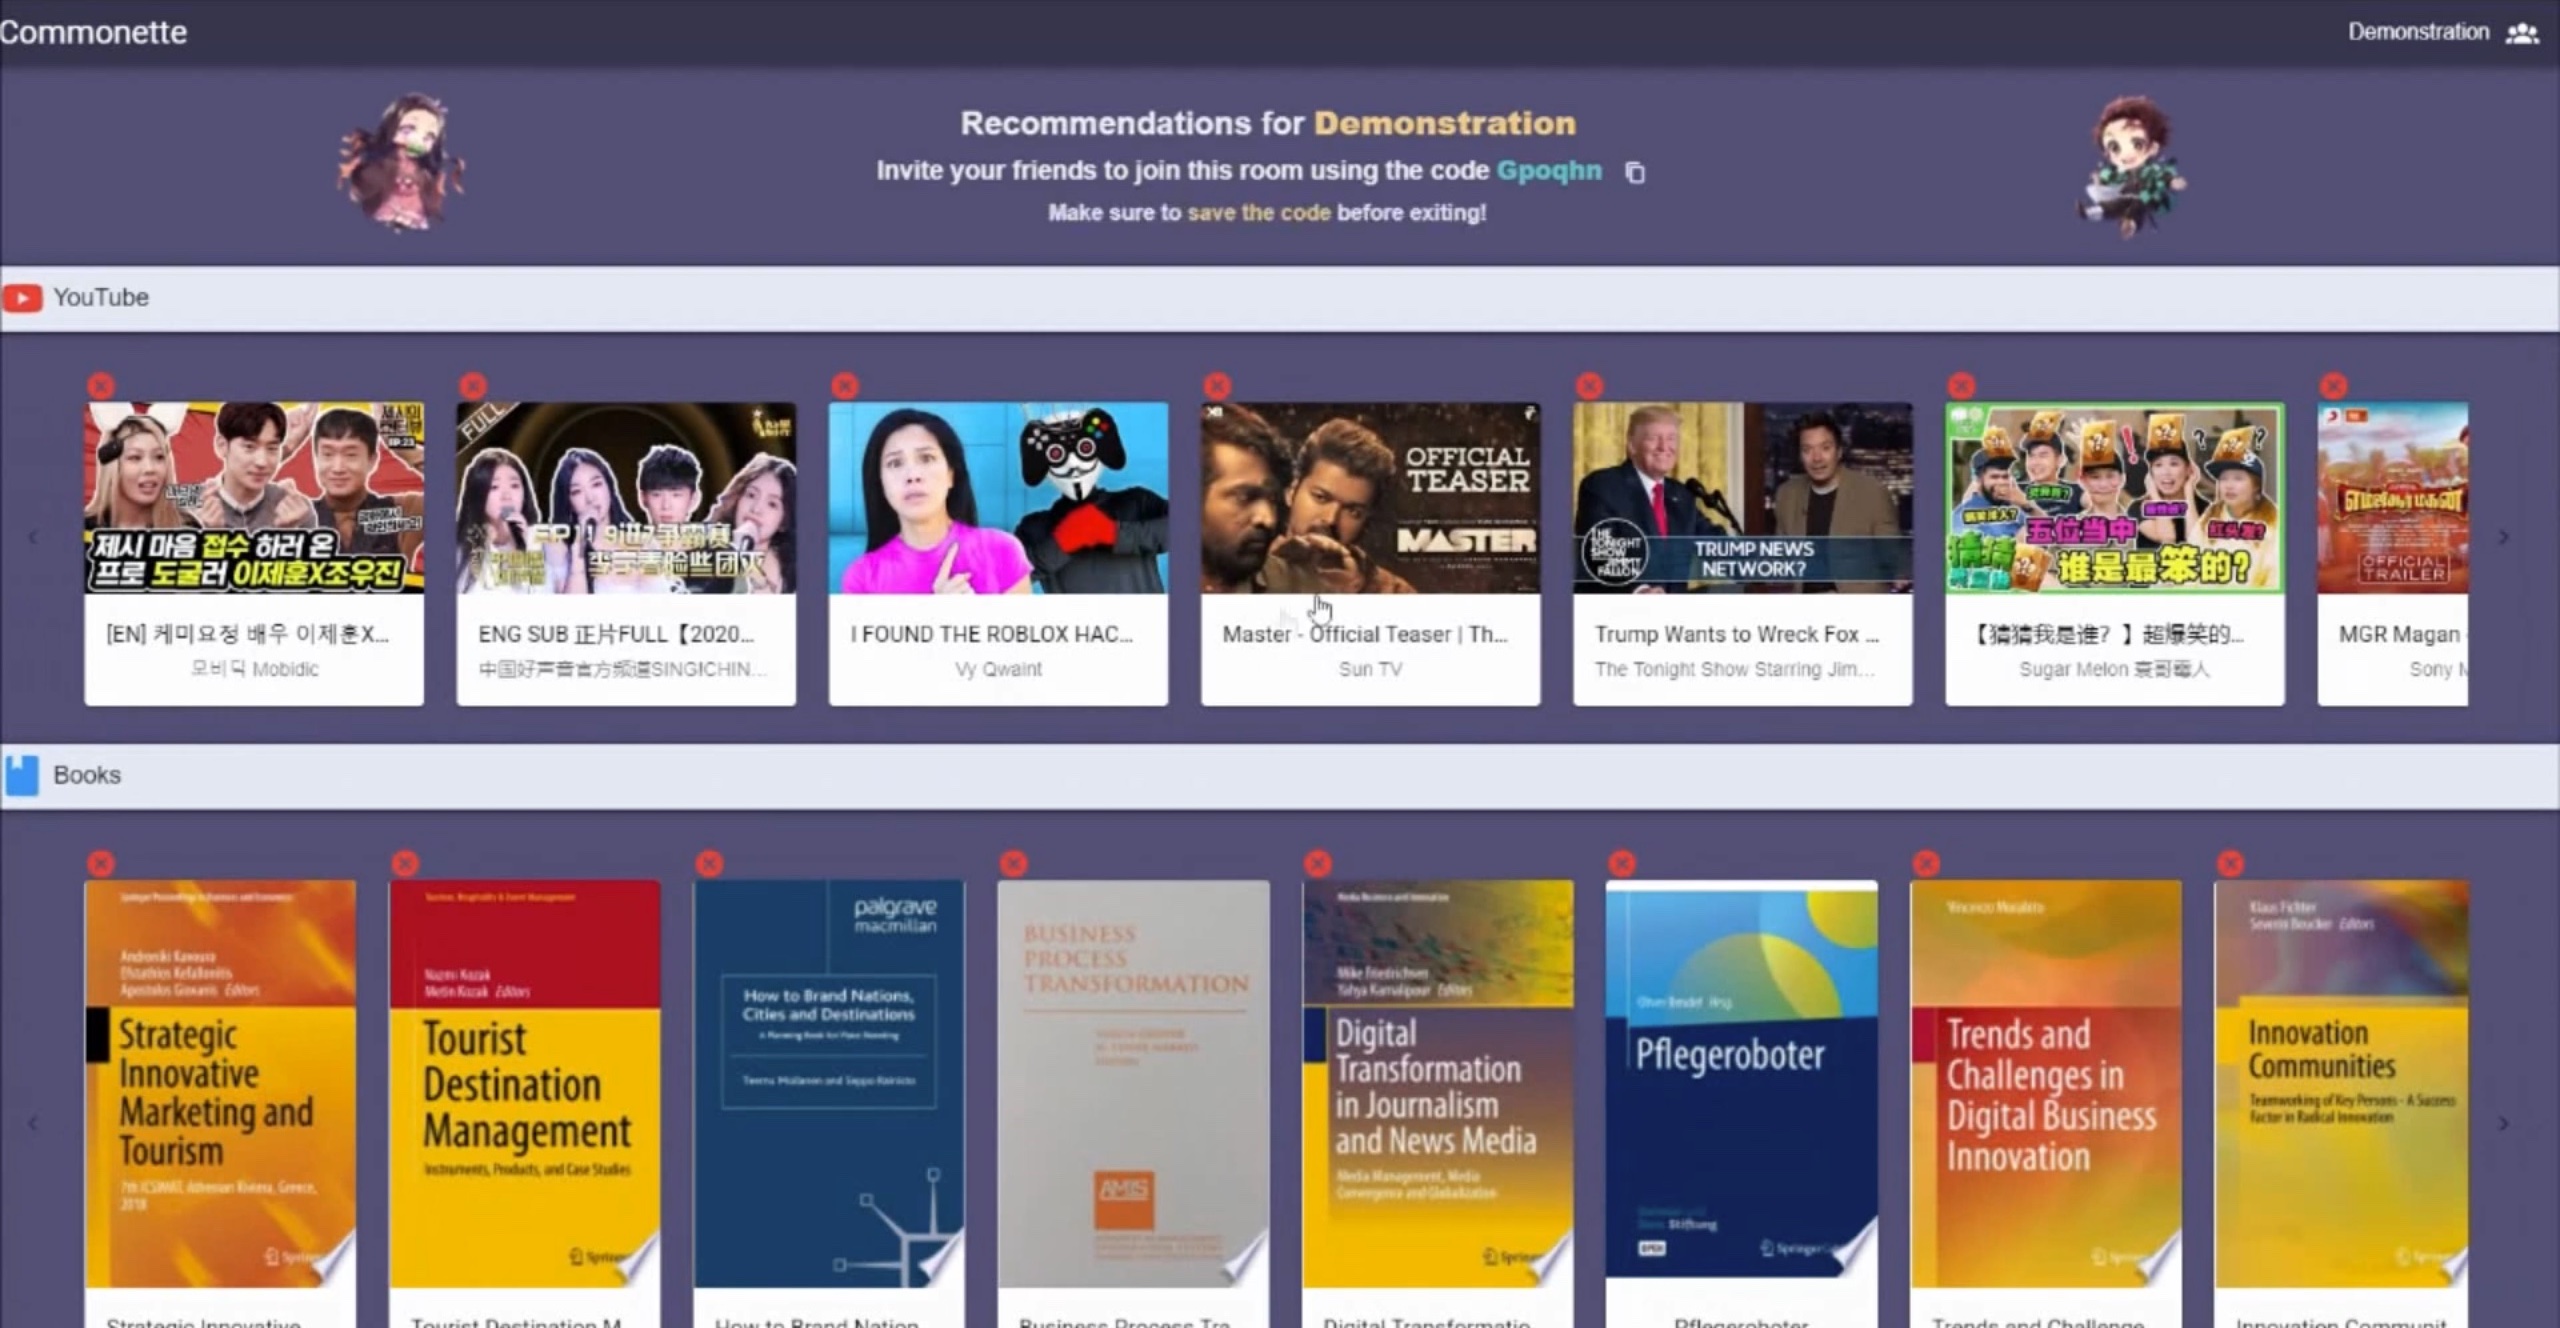Remove the How to Brand Nations book
This screenshot has height=1328, width=2560.
tap(709, 863)
